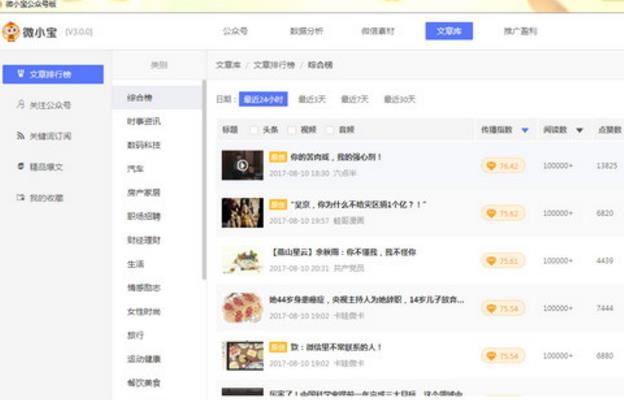The height and width of the screenshot is (400, 624).
Task: Click thumbnail of the 余秋雨 article
Action: point(242,260)
